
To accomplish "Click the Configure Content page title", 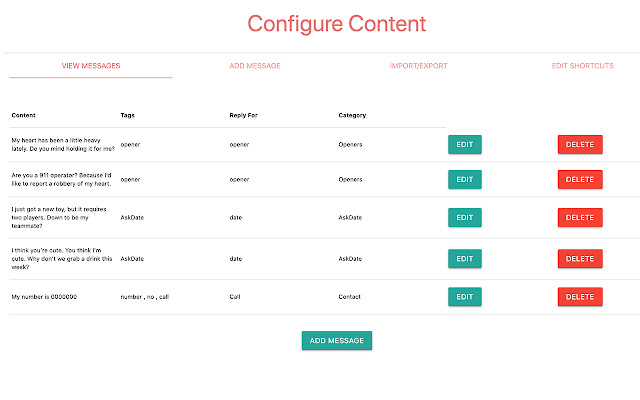I will coord(337,24).
